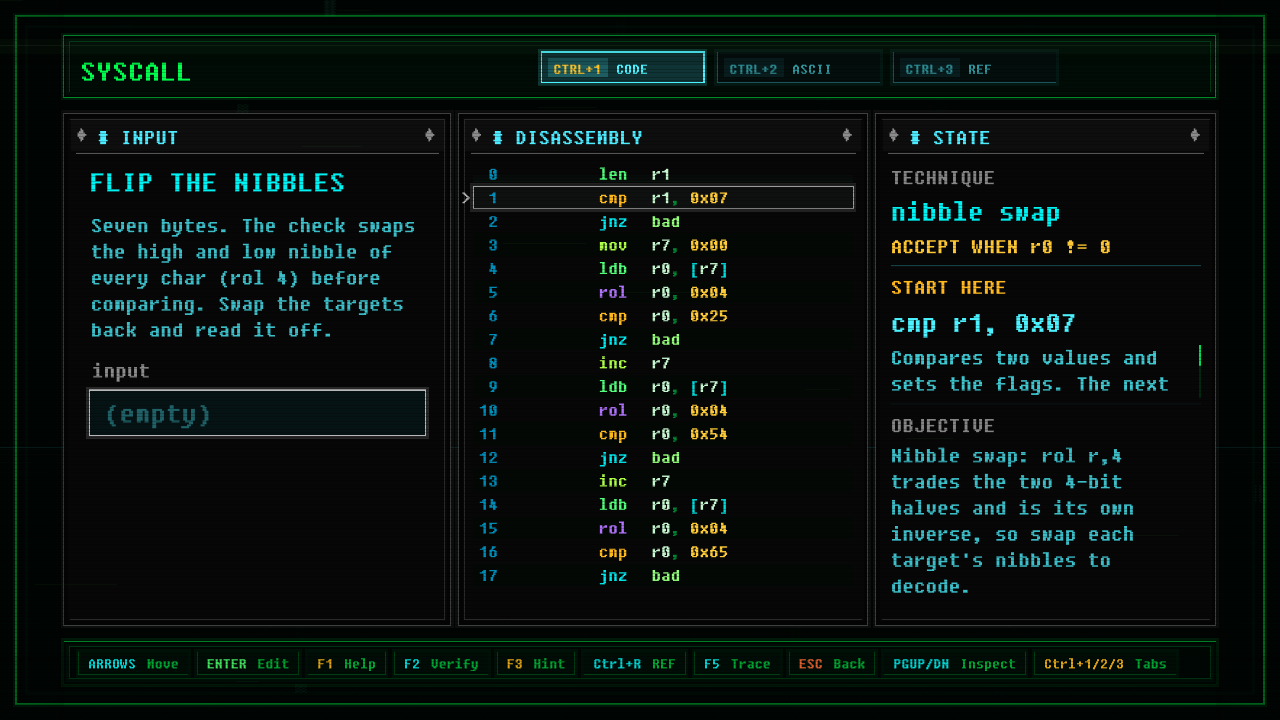Click the PGUP/DN Inspect shortcut
This screenshot has width=1280, height=720.
tap(954, 664)
